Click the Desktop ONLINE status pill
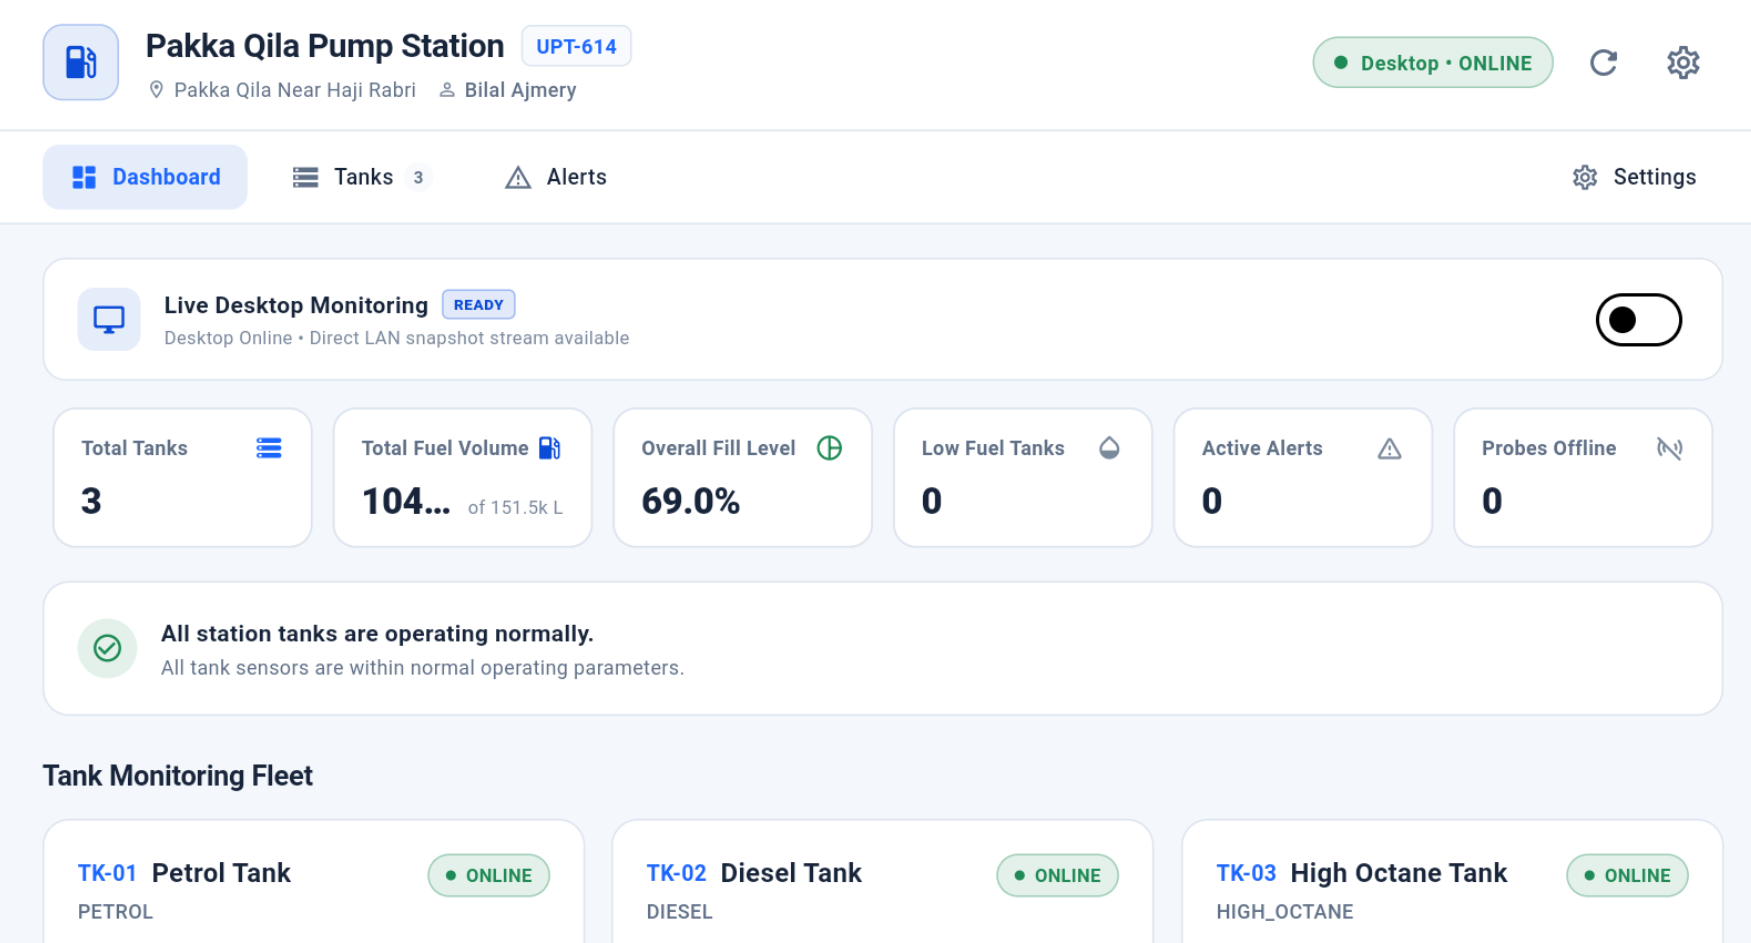This screenshot has height=943, width=1751. 1432,63
